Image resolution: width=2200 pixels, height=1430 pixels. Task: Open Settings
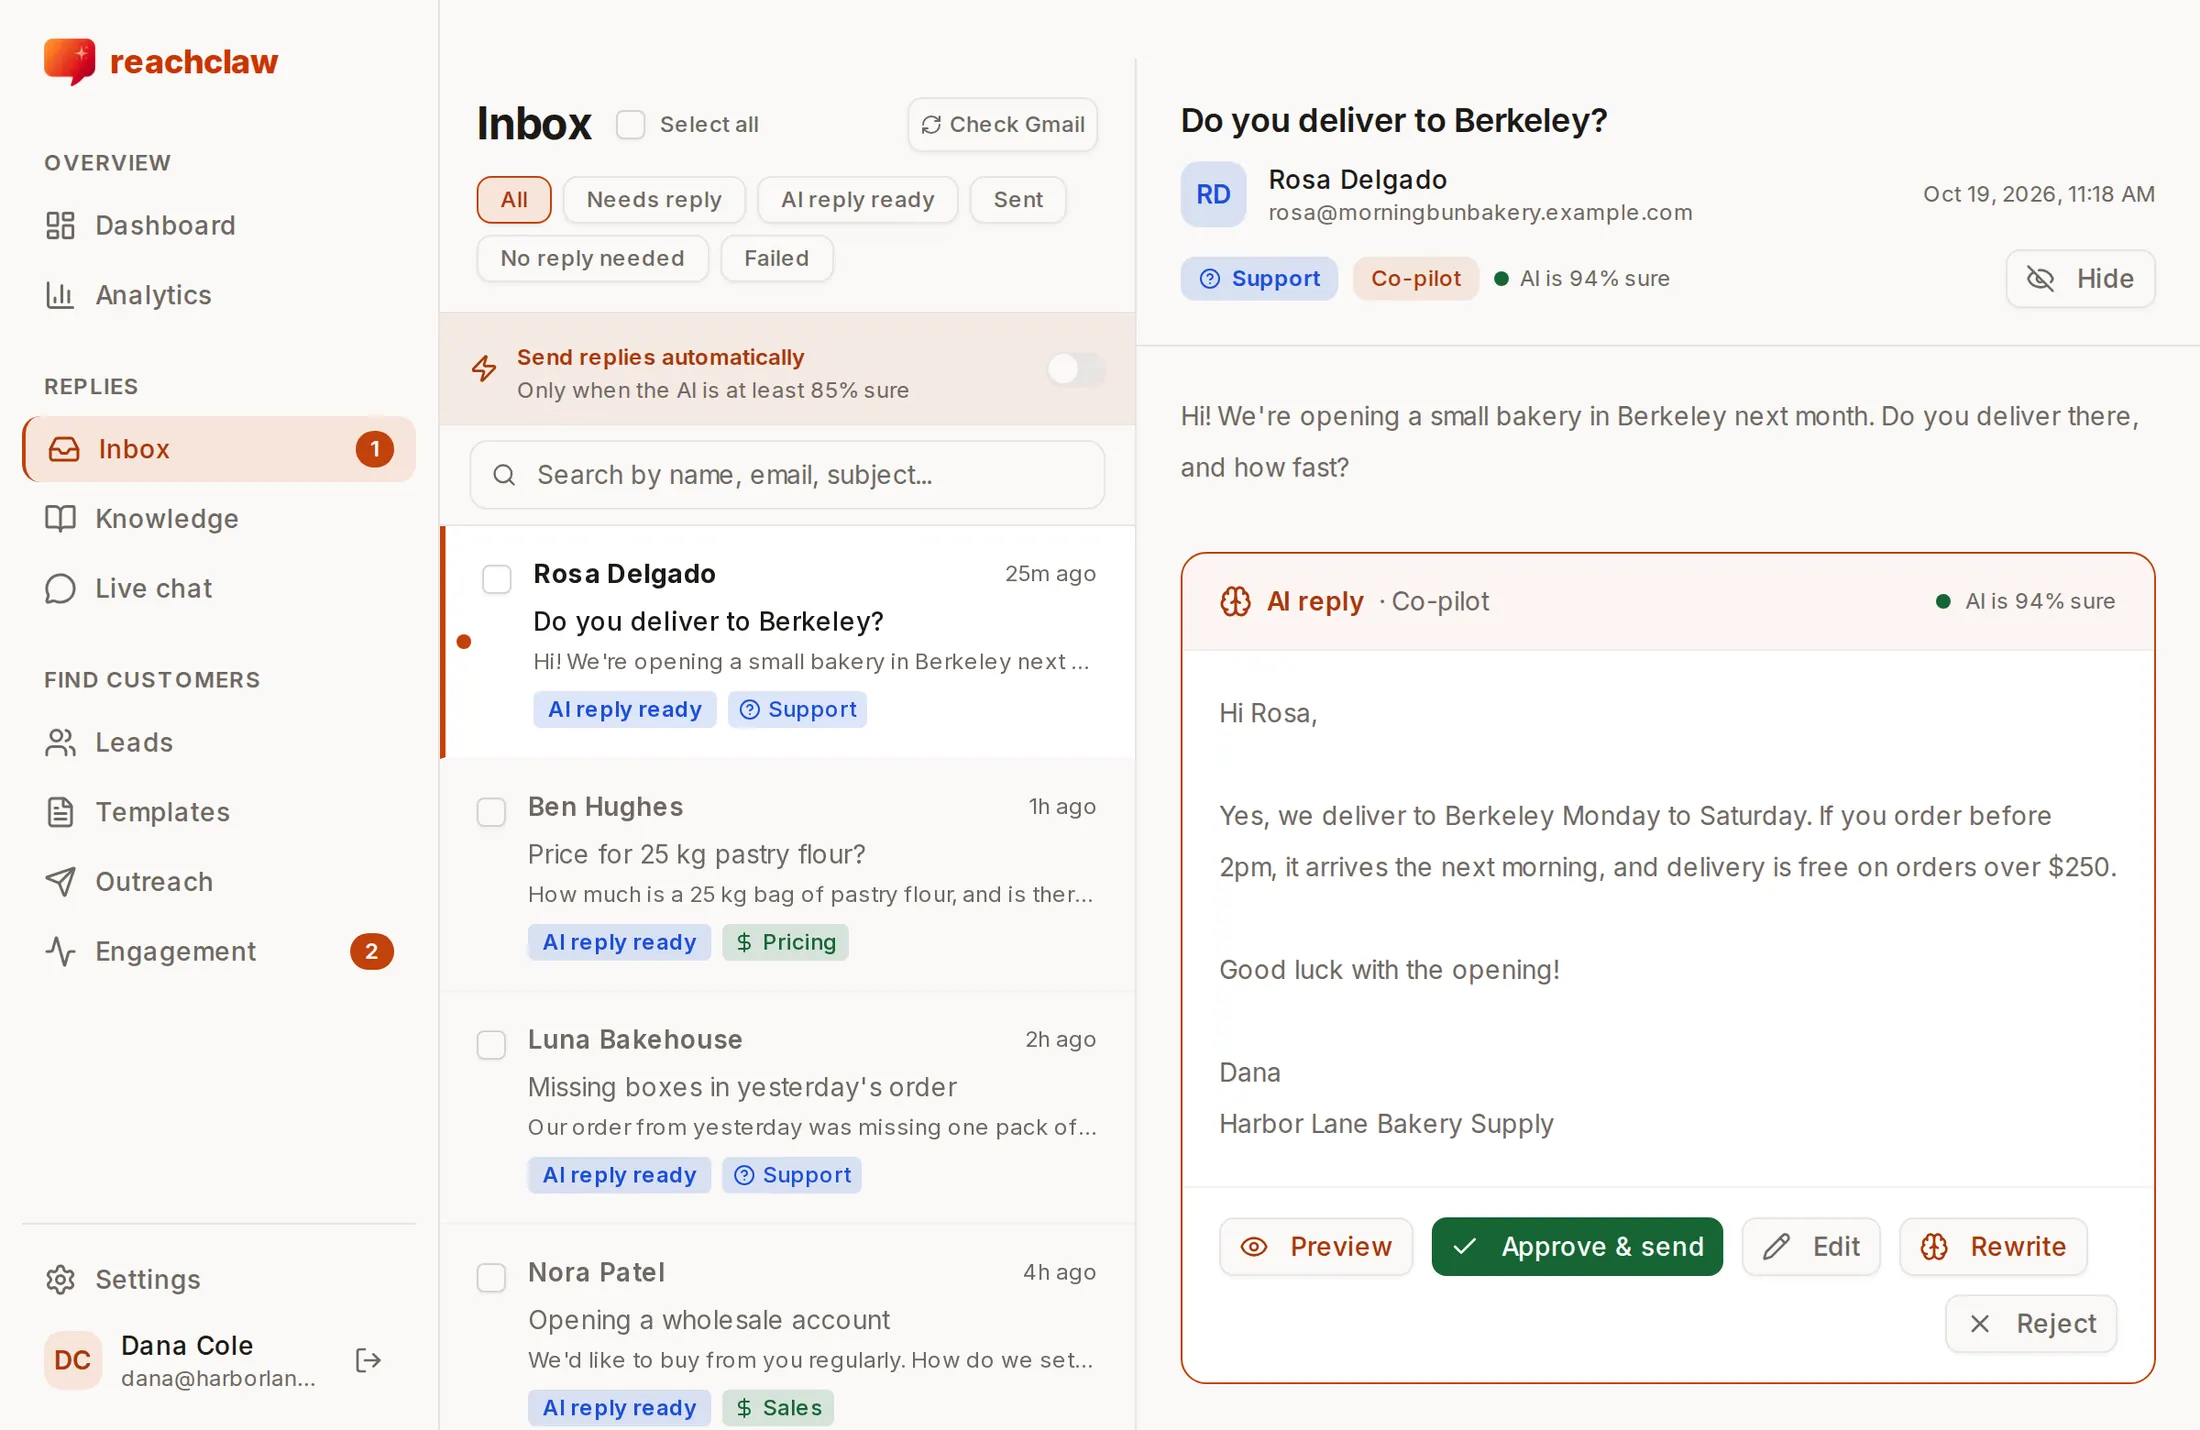[218, 1279]
